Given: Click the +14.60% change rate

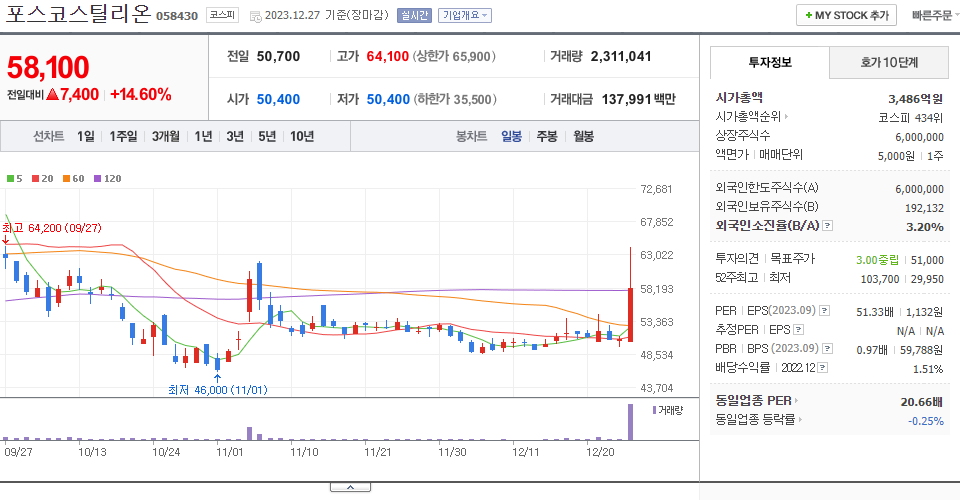Looking at the screenshot, I should click(140, 94).
